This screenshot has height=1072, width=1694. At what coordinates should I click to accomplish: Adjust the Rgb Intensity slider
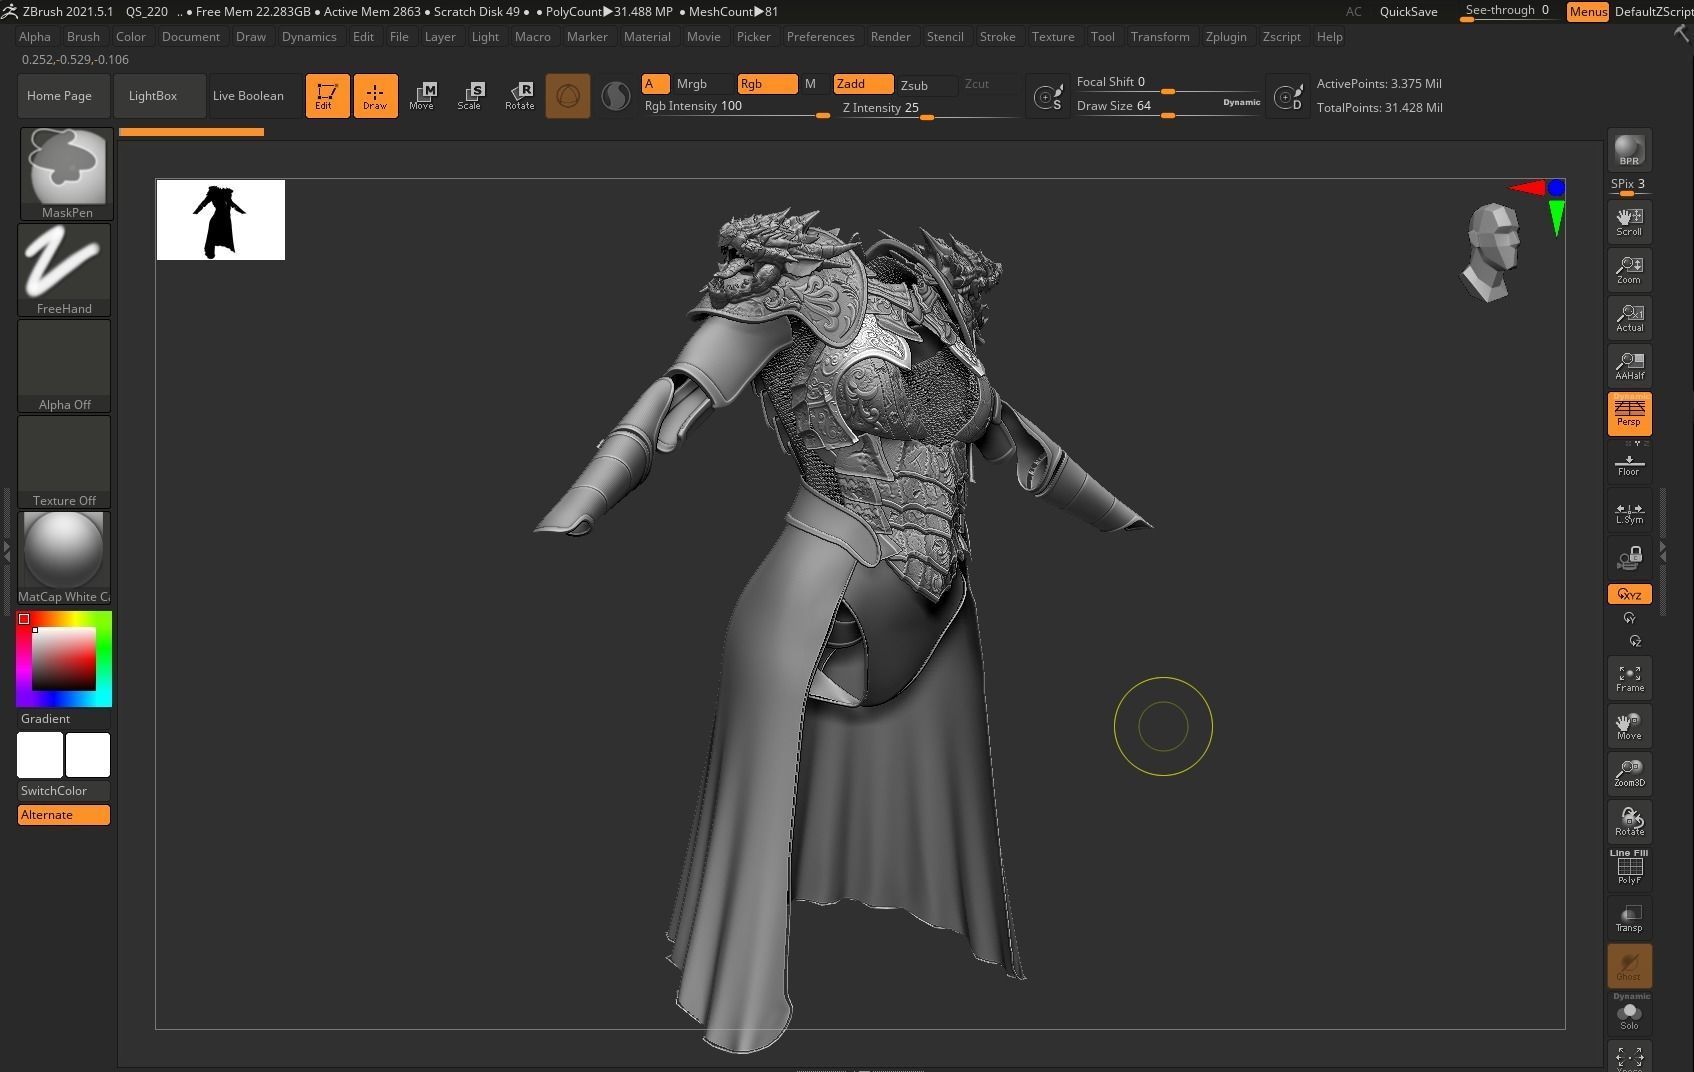click(x=736, y=107)
